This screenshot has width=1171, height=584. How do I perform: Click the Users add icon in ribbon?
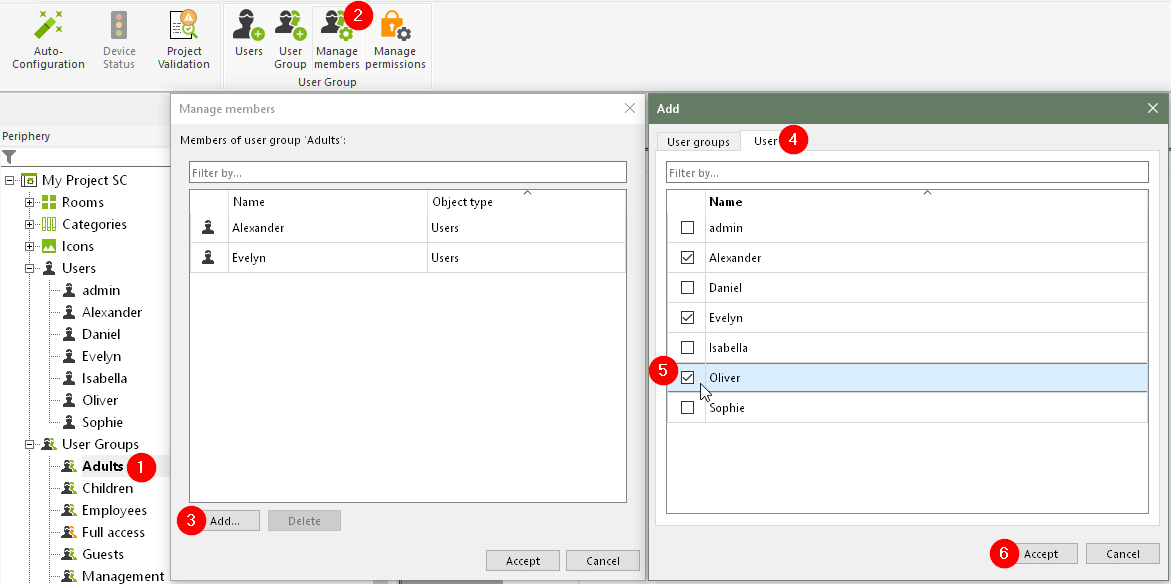[248, 25]
